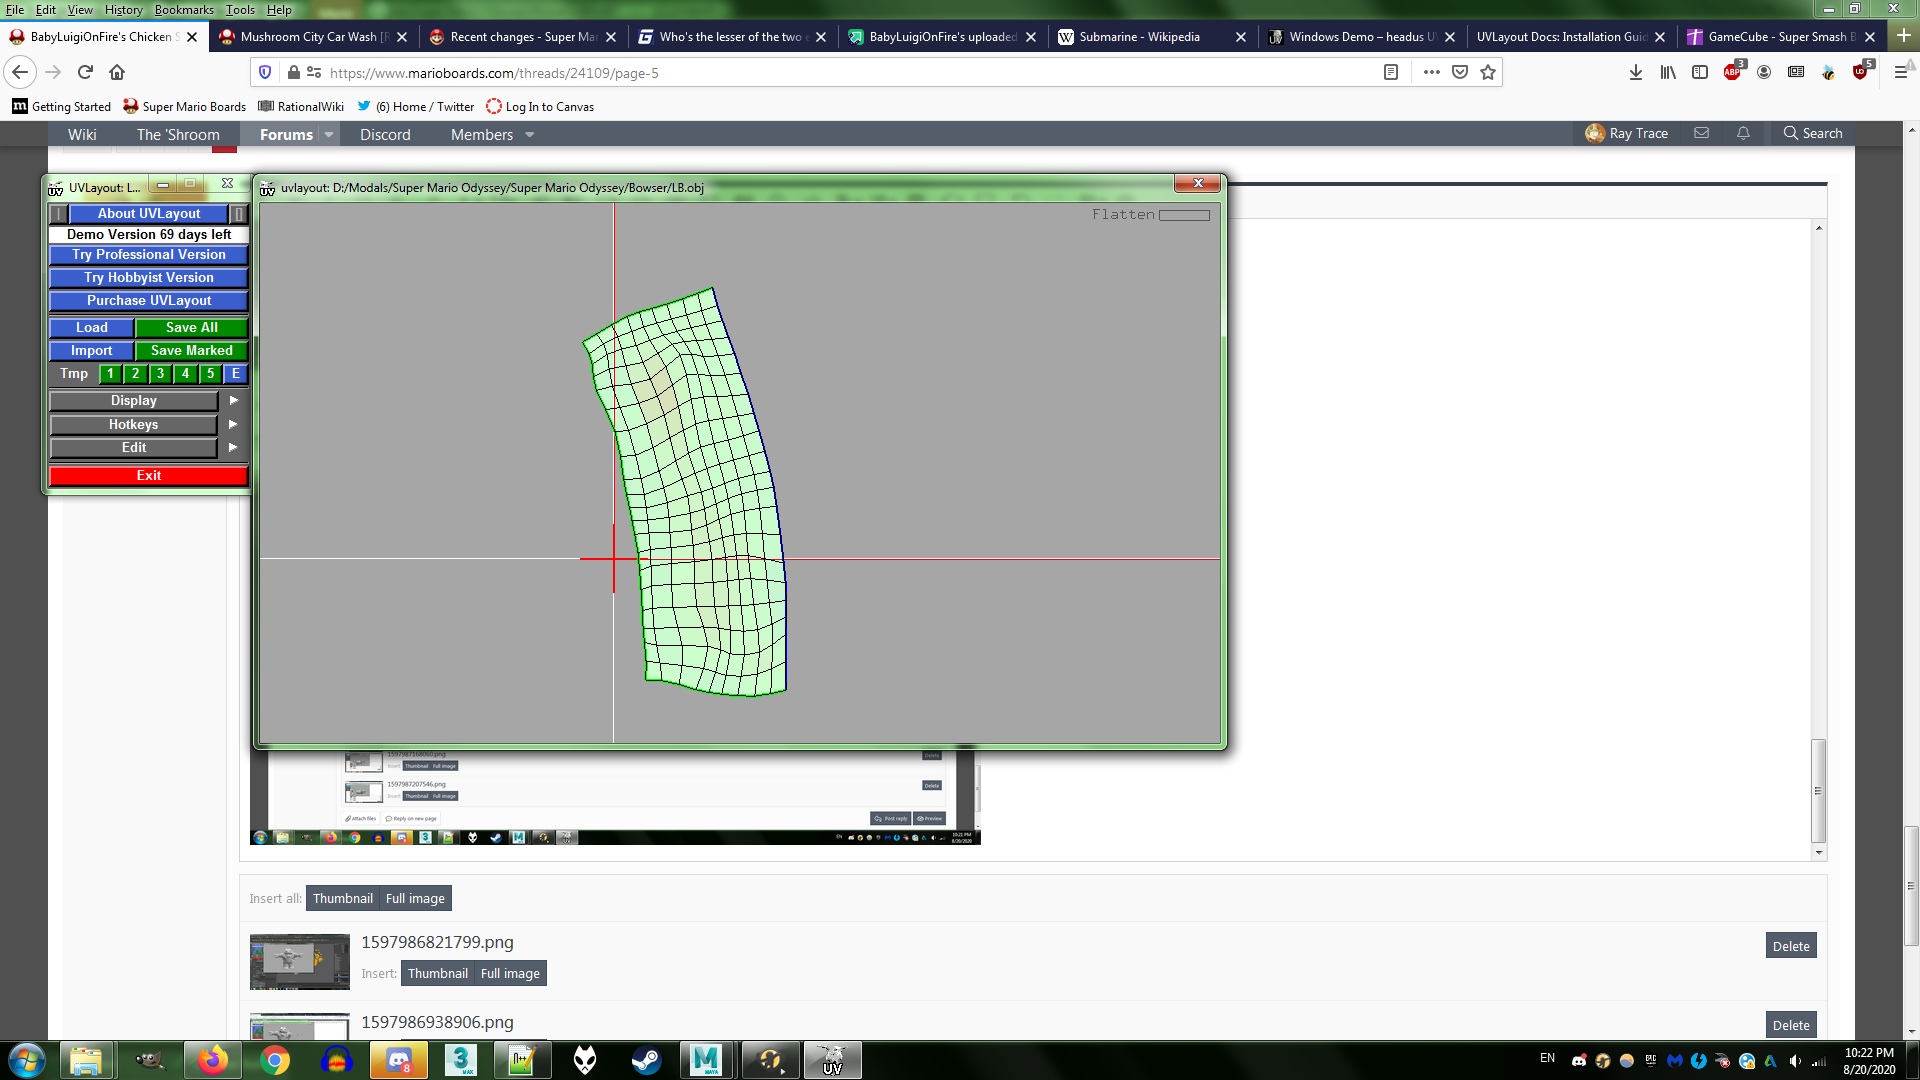Open Audacity from the taskbar
Screen dimensions: 1920x1080
tap(336, 1060)
